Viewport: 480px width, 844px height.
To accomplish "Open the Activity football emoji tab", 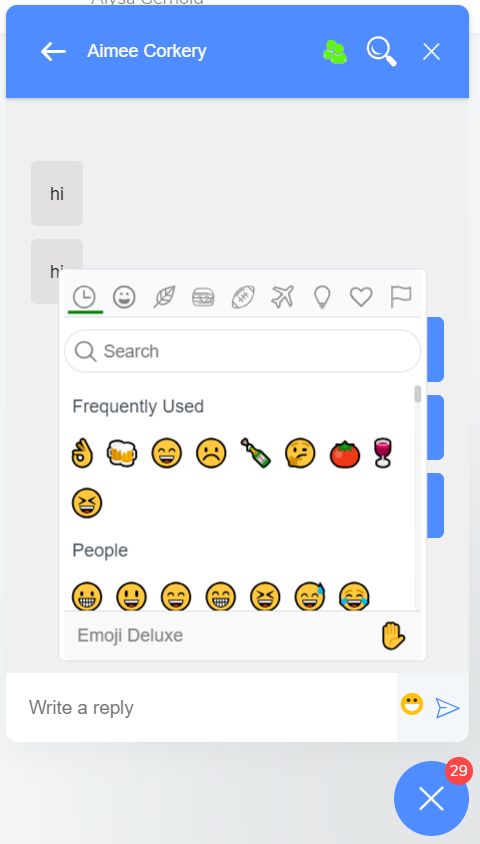I will tap(243, 297).
